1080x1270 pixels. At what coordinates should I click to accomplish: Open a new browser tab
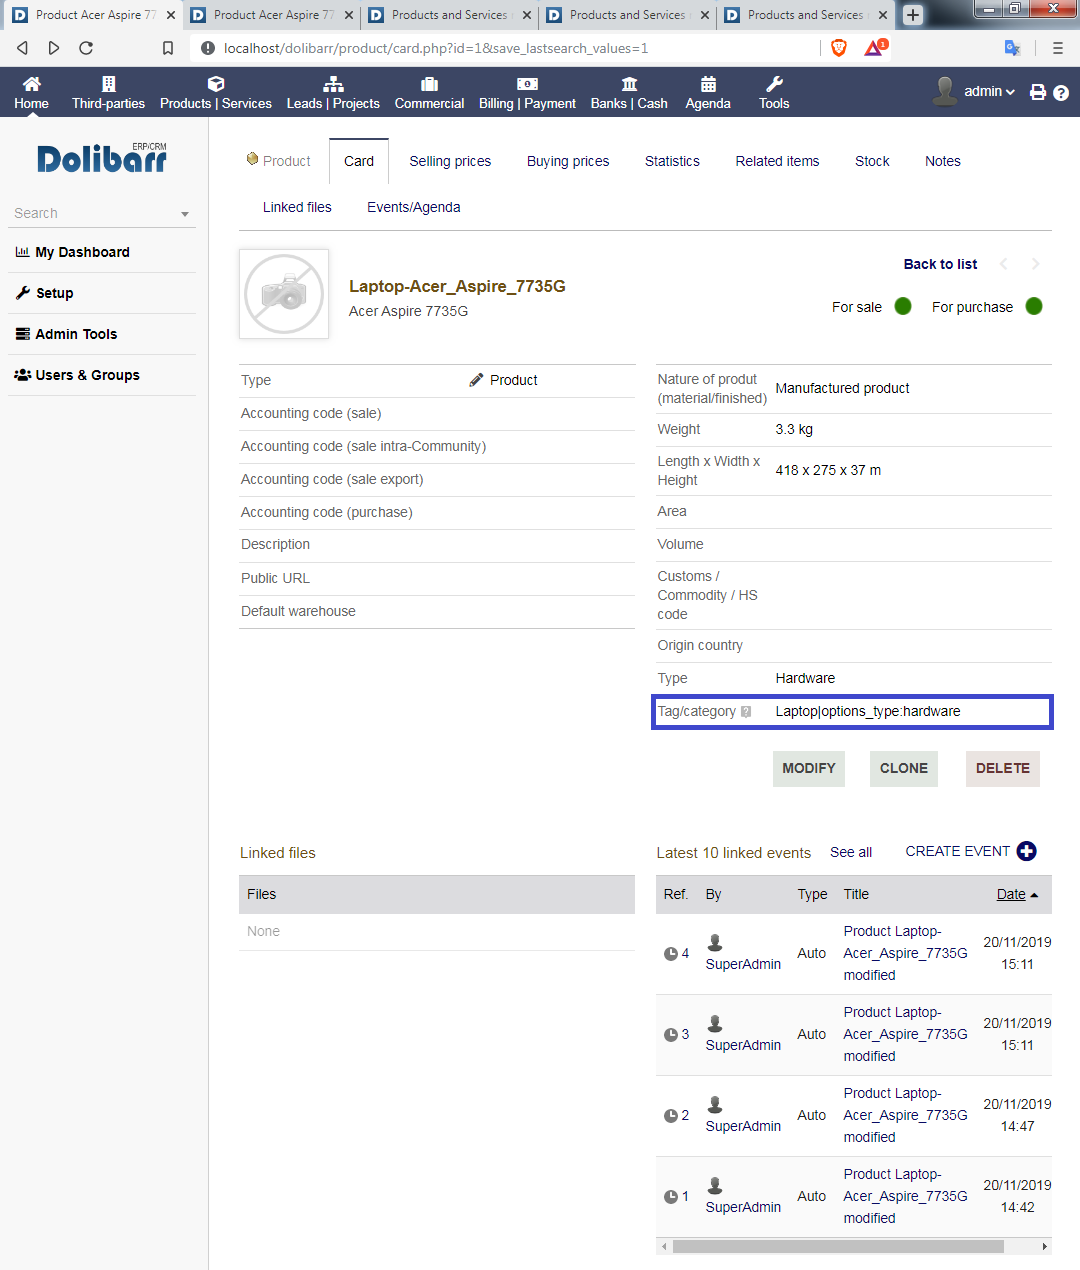pyautogui.click(x=913, y=15)
